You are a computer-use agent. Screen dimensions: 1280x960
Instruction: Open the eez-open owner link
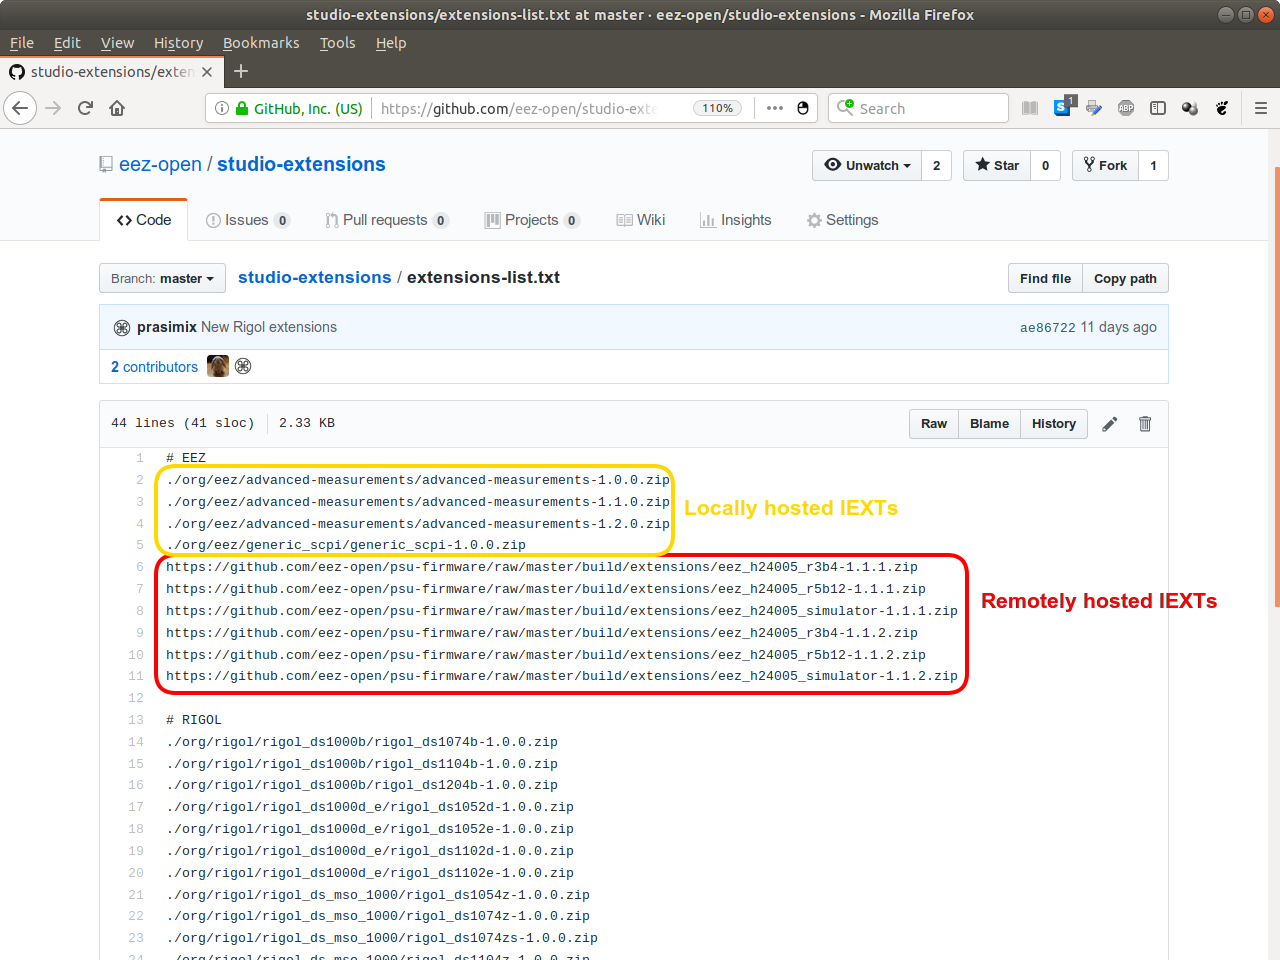click(160, 164)
